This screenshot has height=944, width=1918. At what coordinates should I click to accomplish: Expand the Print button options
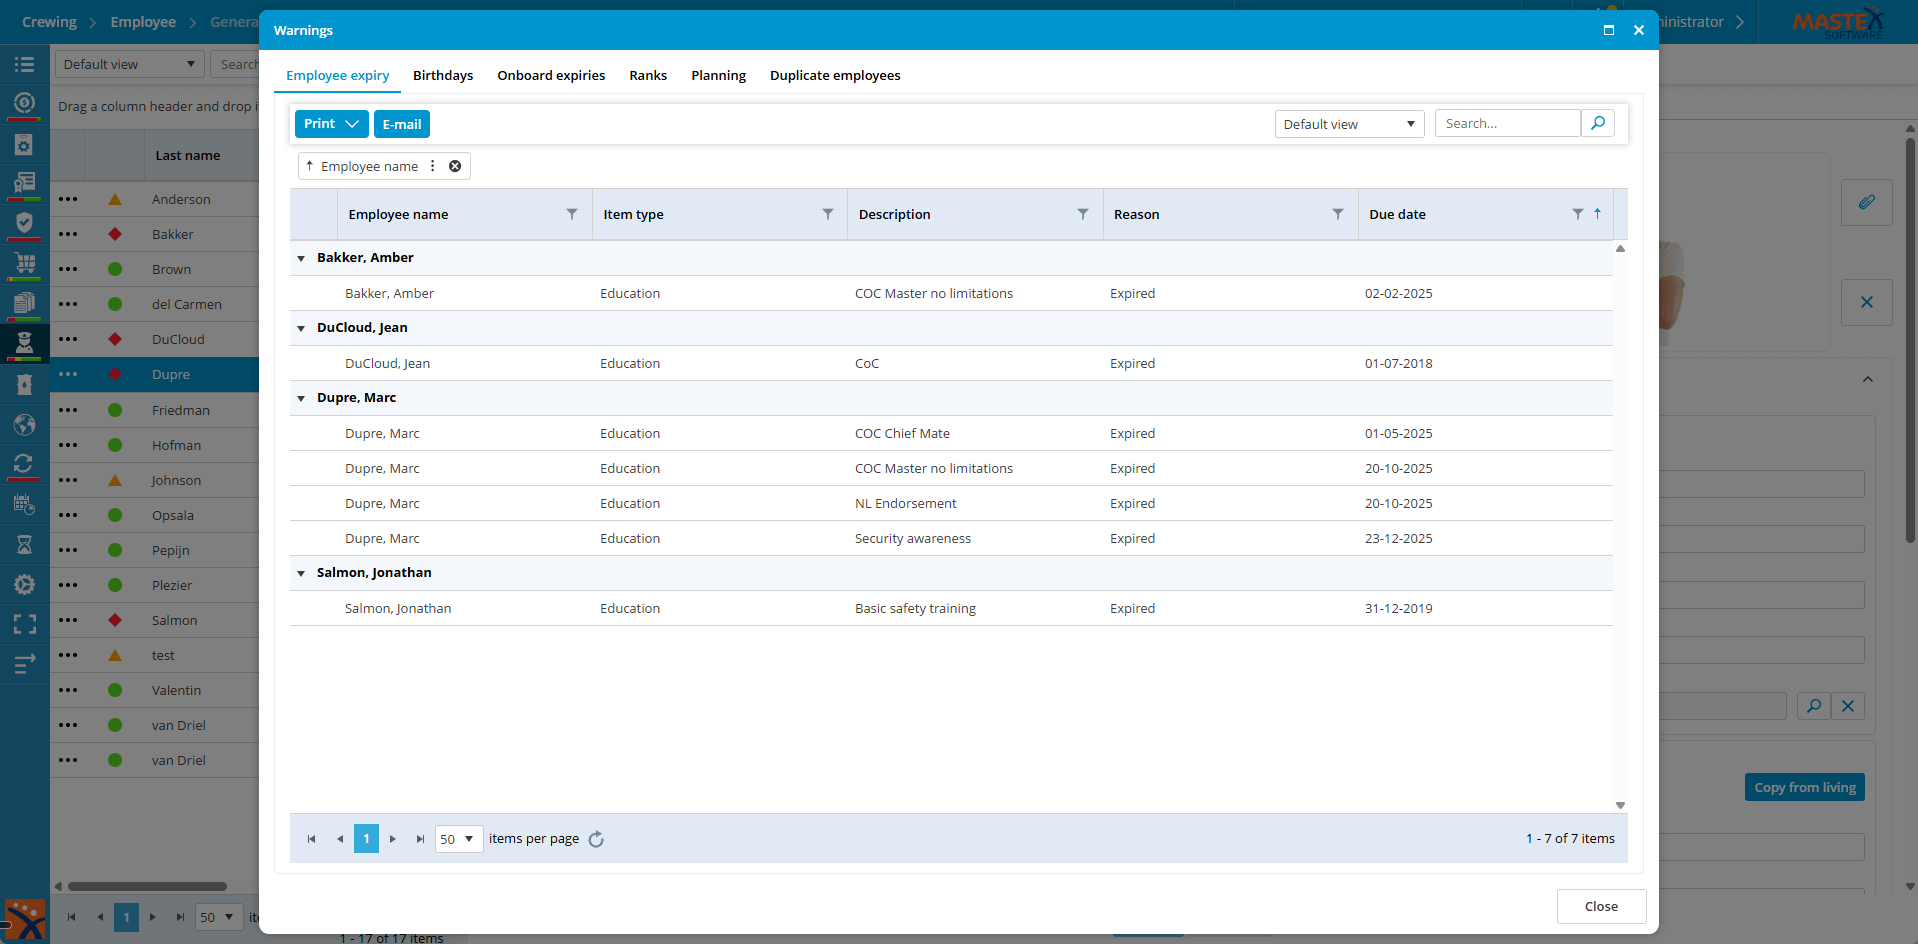(x=352, y=124)
